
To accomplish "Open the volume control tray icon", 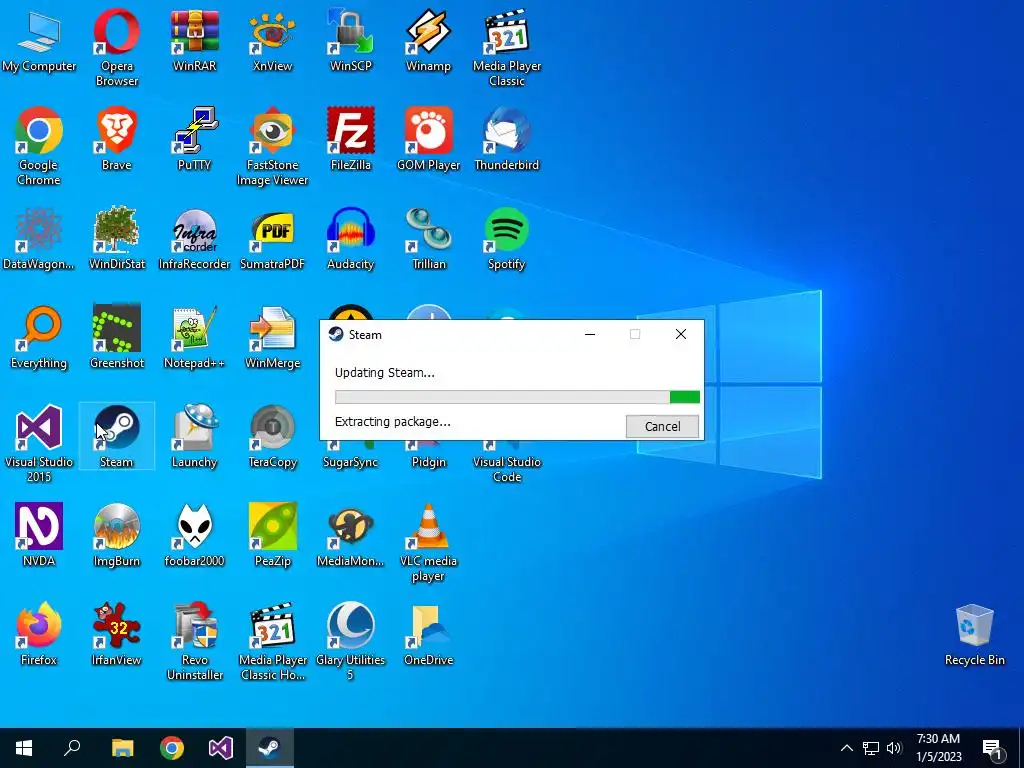I will tap(894, 748).
